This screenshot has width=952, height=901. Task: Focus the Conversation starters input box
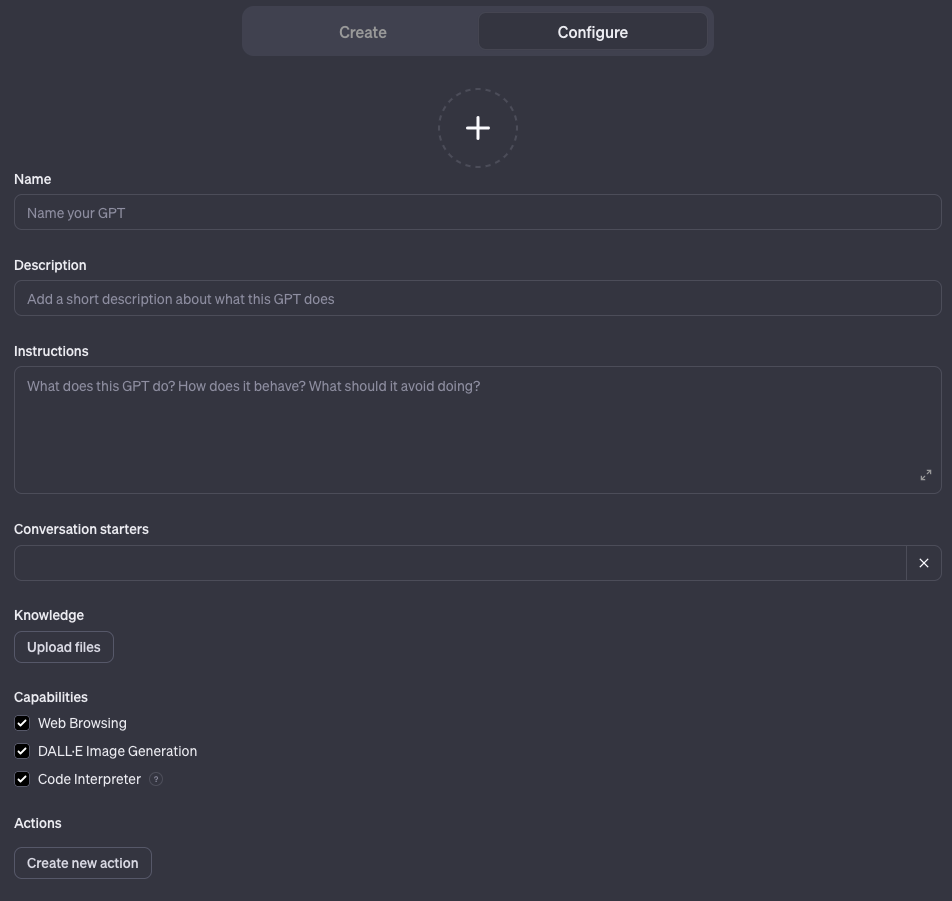pos(460,563)
